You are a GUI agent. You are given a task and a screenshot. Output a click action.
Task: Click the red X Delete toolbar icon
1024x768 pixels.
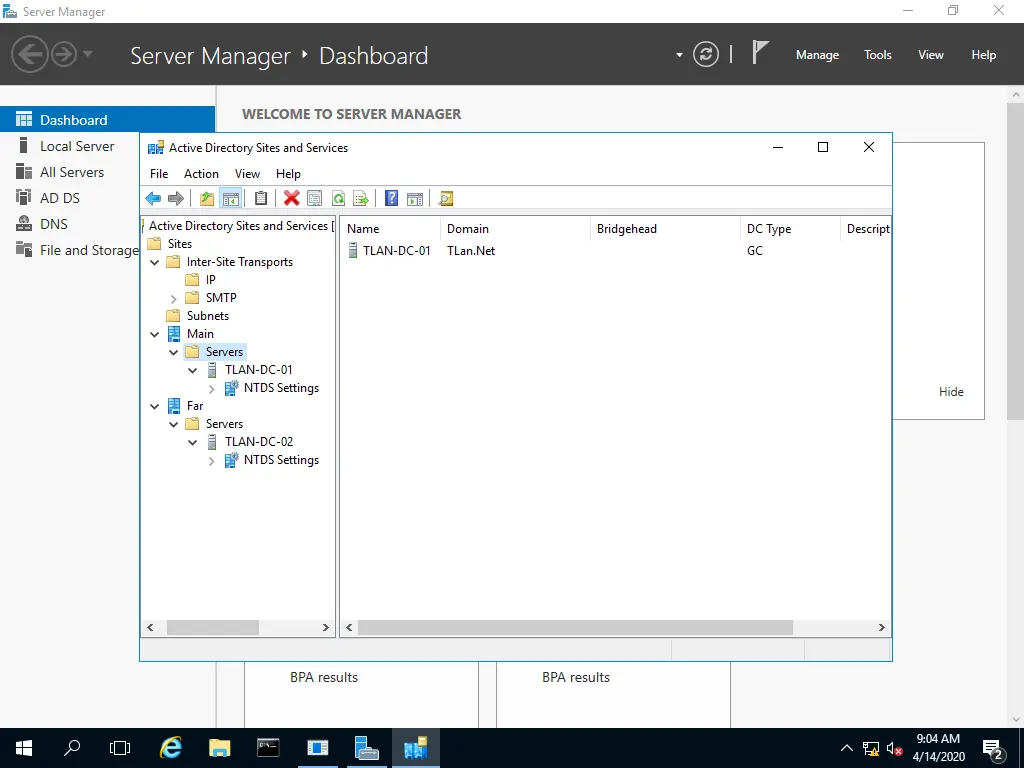pos(291,199)
